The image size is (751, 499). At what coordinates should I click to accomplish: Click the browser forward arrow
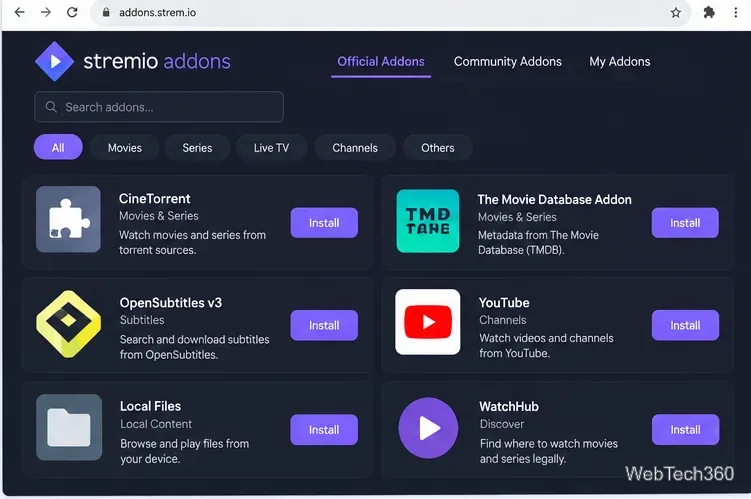pos(46,12)
